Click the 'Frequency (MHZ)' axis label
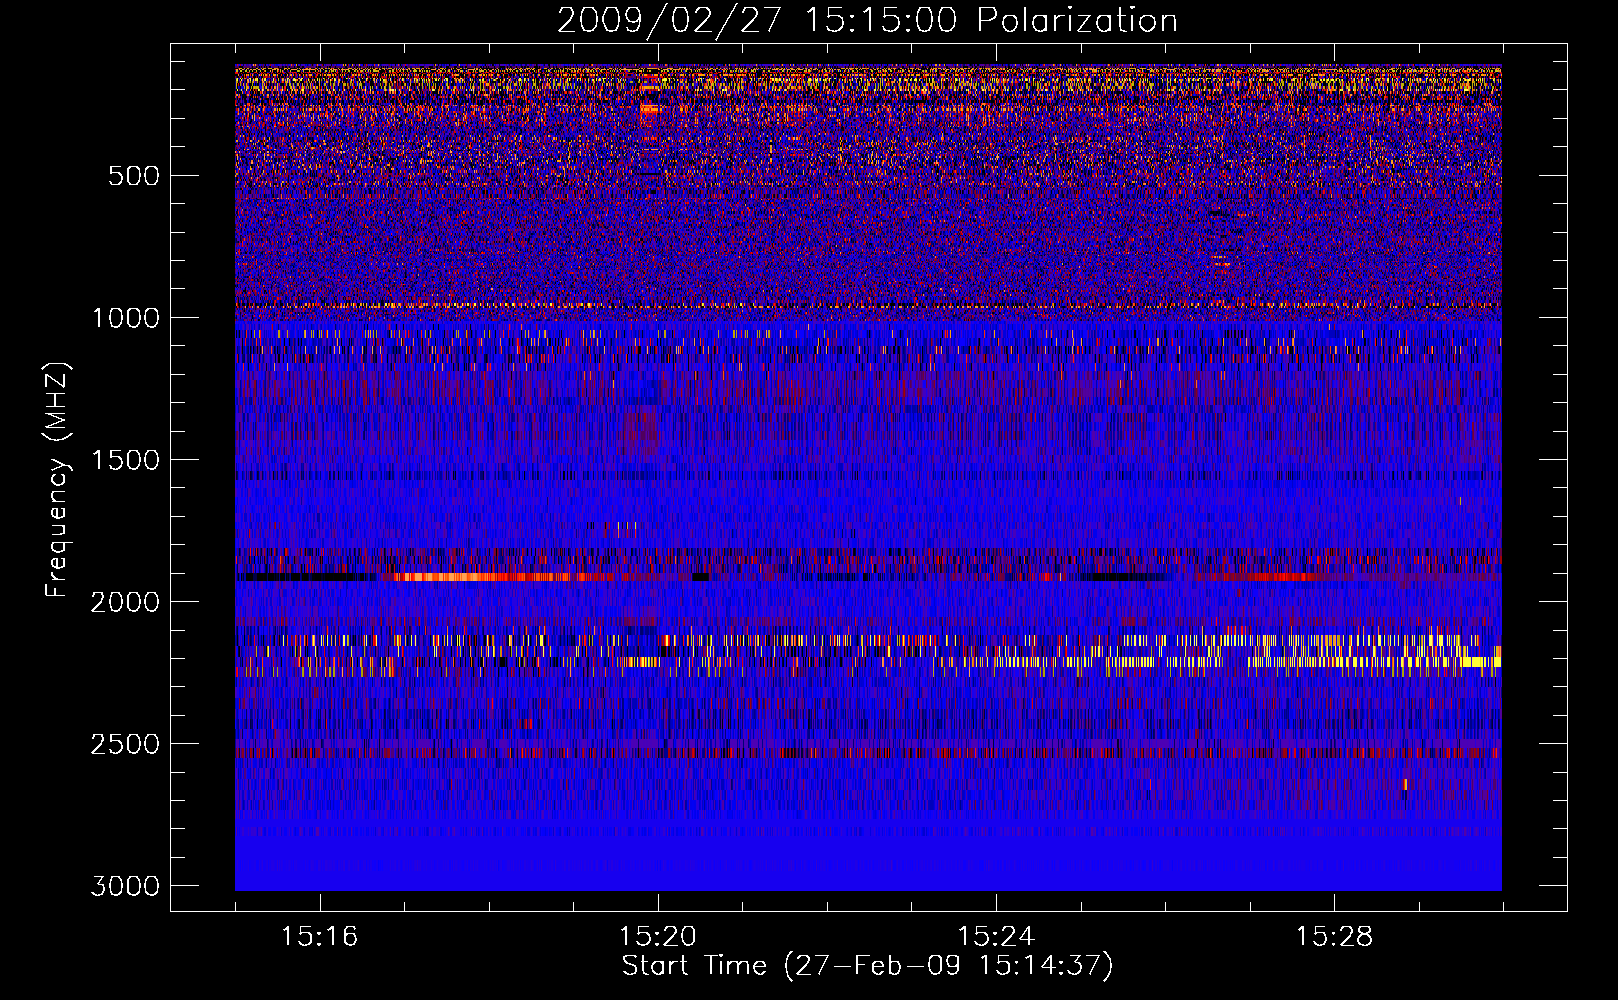This screenshot has width=1618, height=1000. tap(57, 480)
